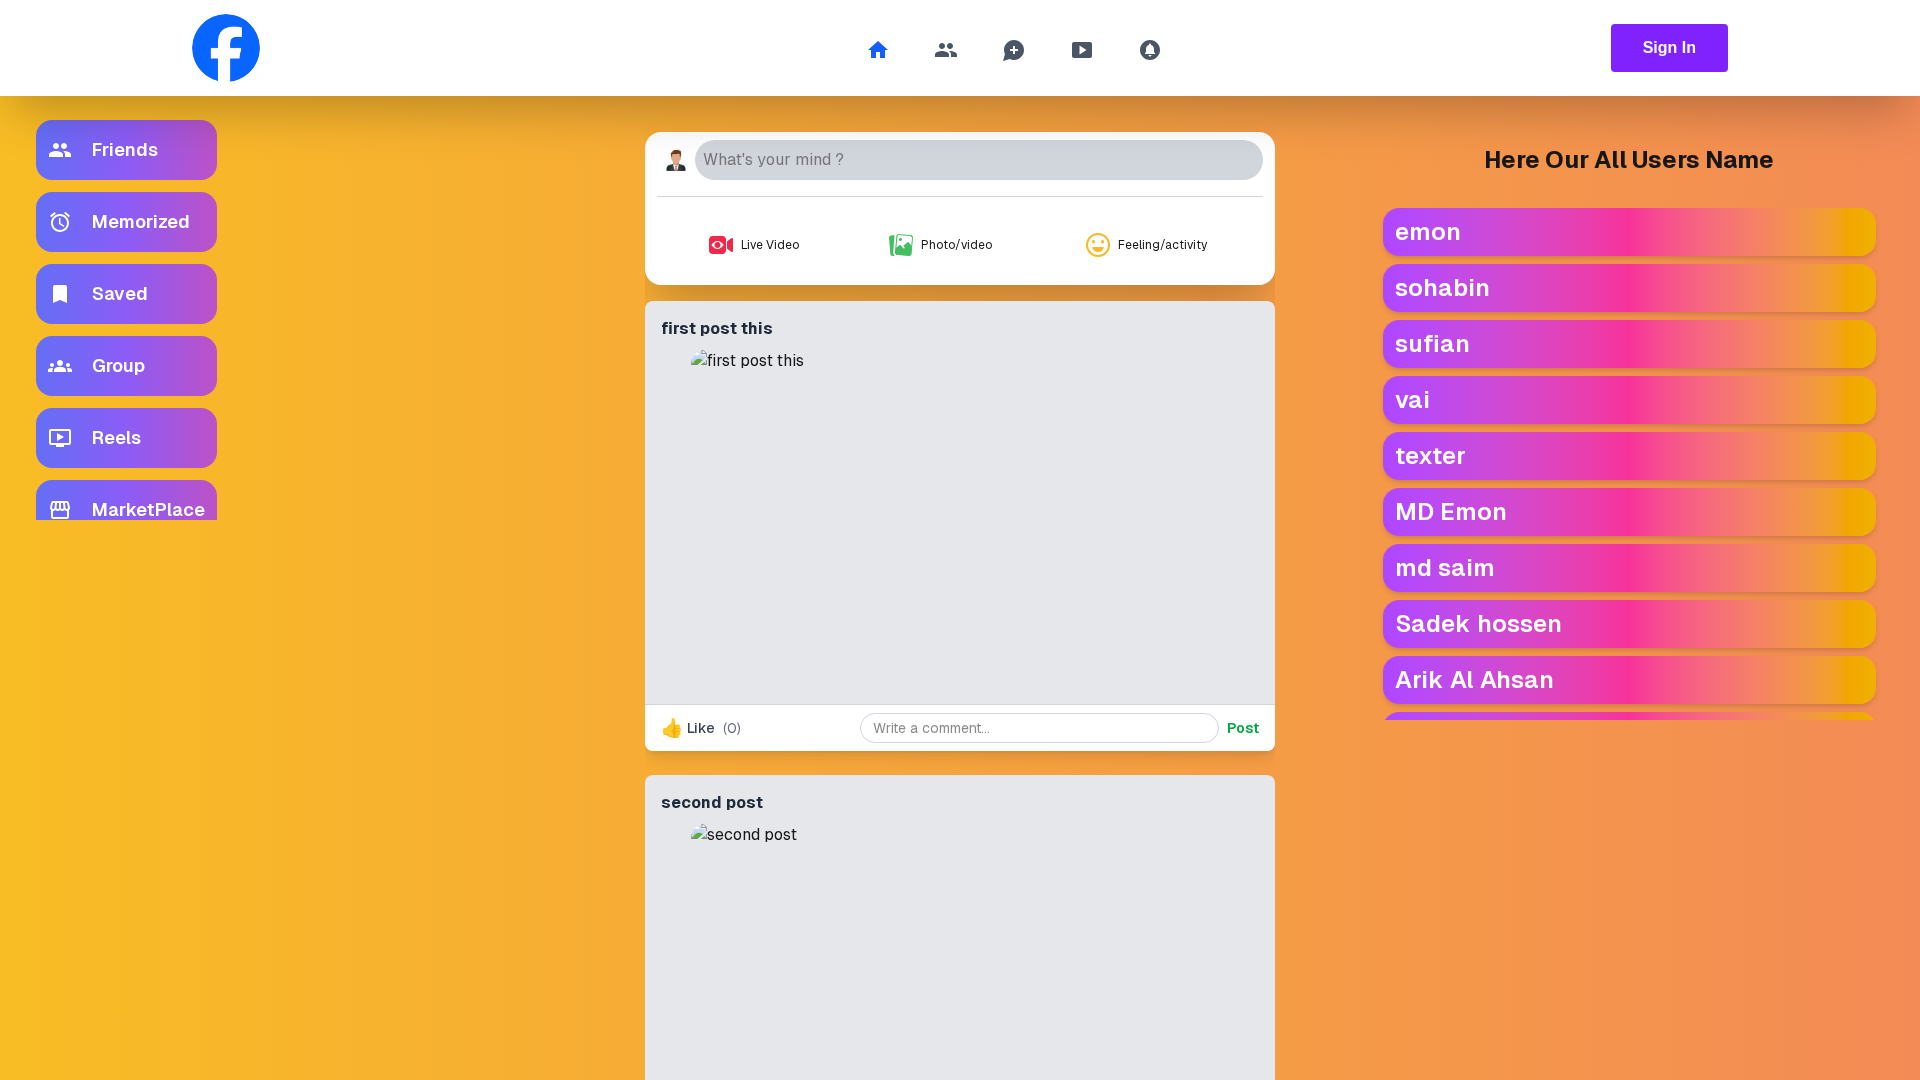Open Friends in the sidebar
The height and width of the screenshot is (1080, 1920).
(x=126, y=150)
